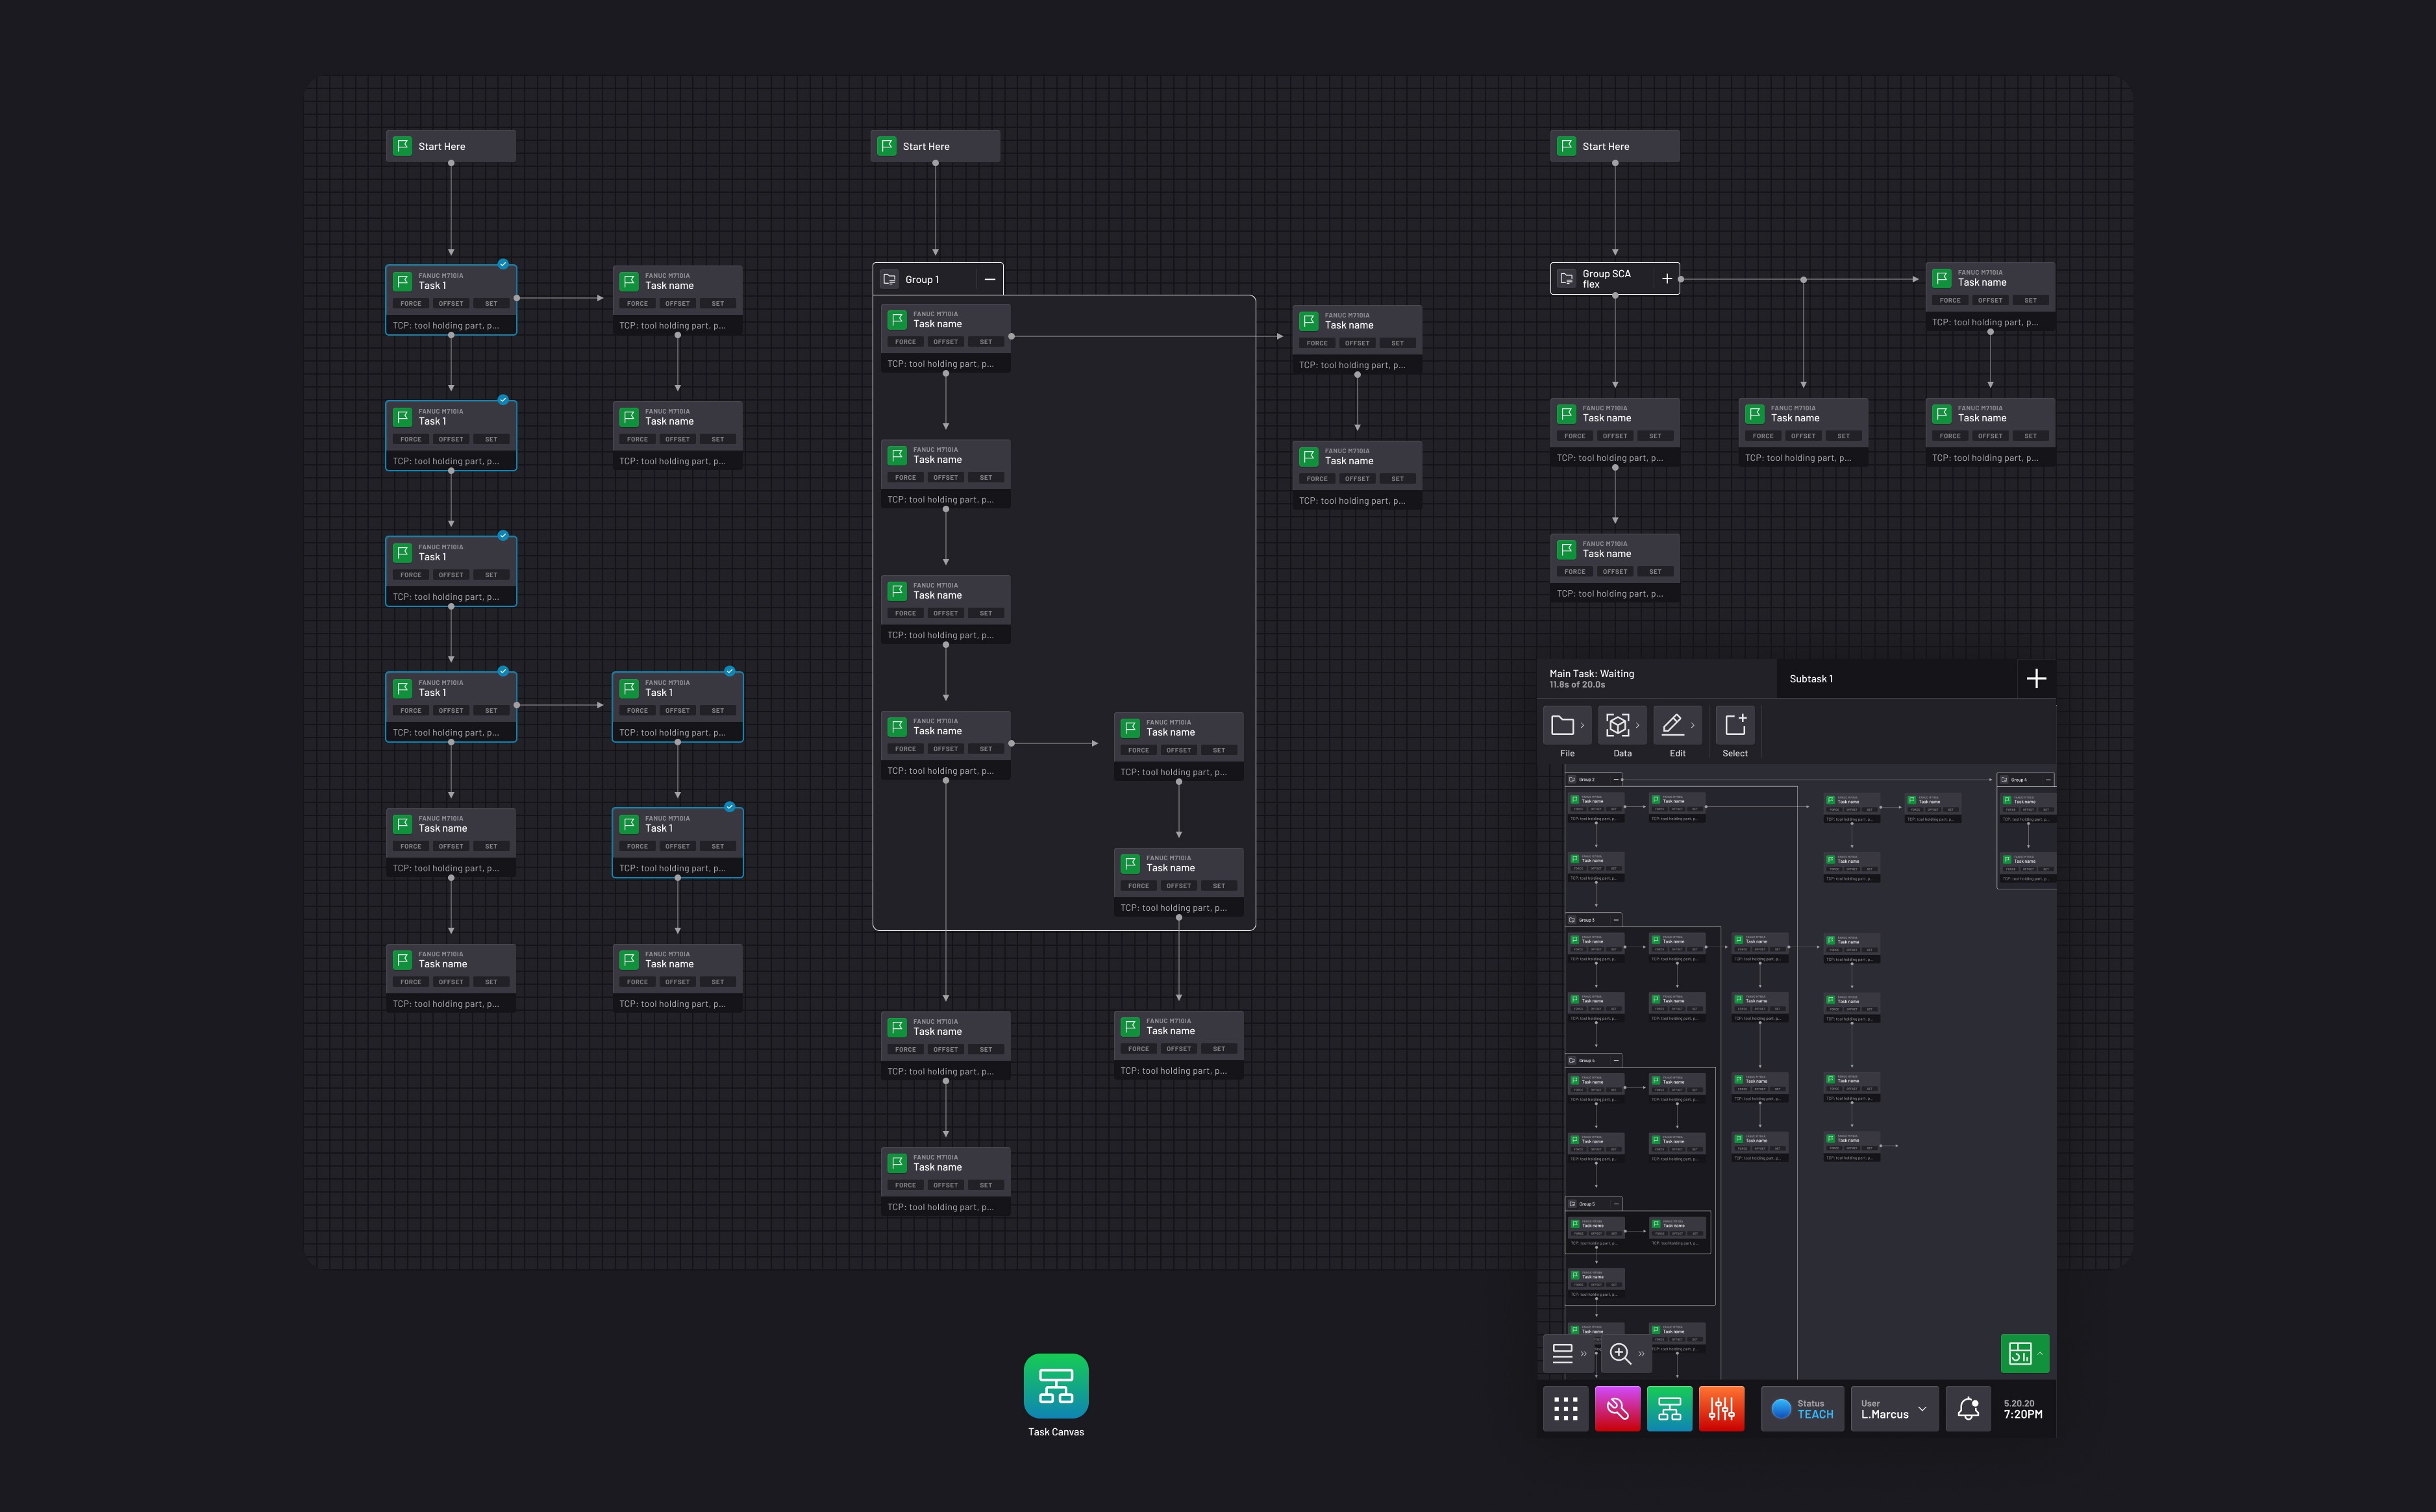Screen dimensions: 2436x1512
Task: Click the flag icon on Start Here above Group SCA flex
Action: (1567, 146)
